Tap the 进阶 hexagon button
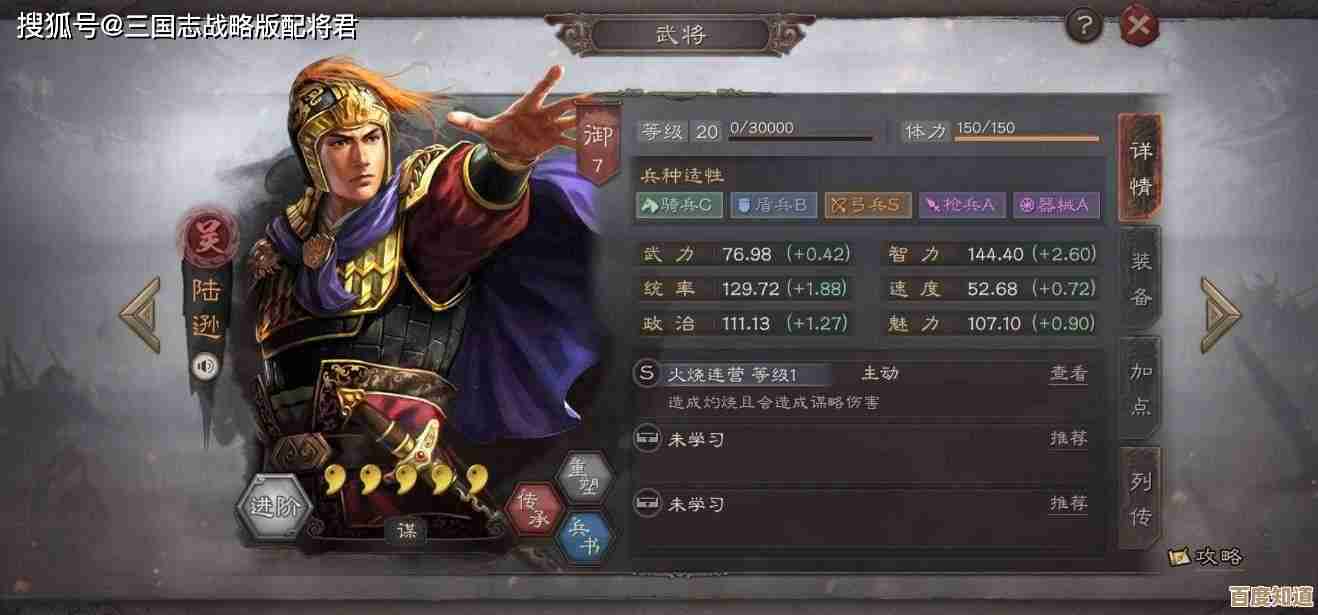 tap(276, 507)
